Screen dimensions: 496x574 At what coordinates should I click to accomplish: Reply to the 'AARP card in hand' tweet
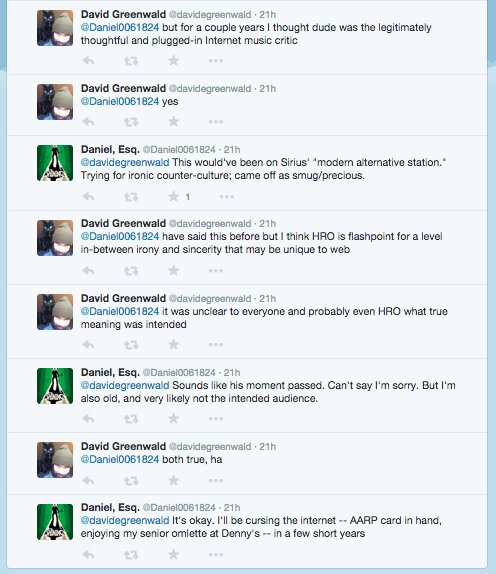point(88,555)
